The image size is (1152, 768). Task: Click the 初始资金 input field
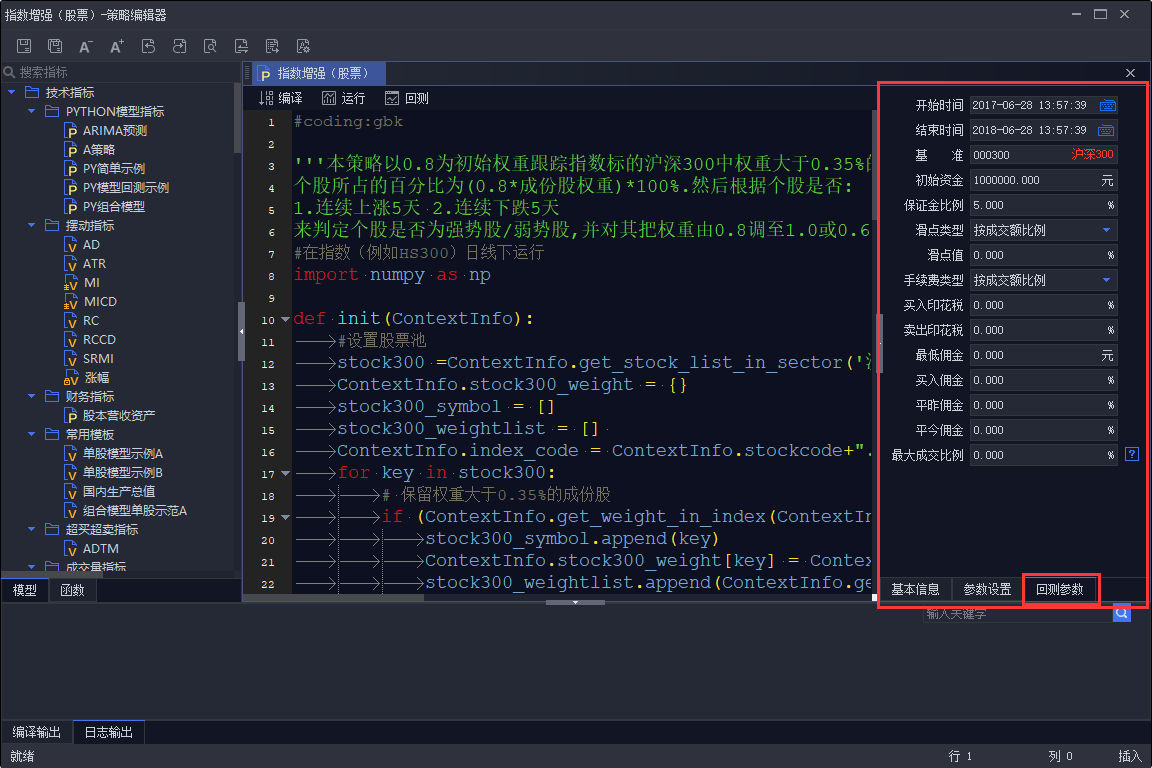1032,180
